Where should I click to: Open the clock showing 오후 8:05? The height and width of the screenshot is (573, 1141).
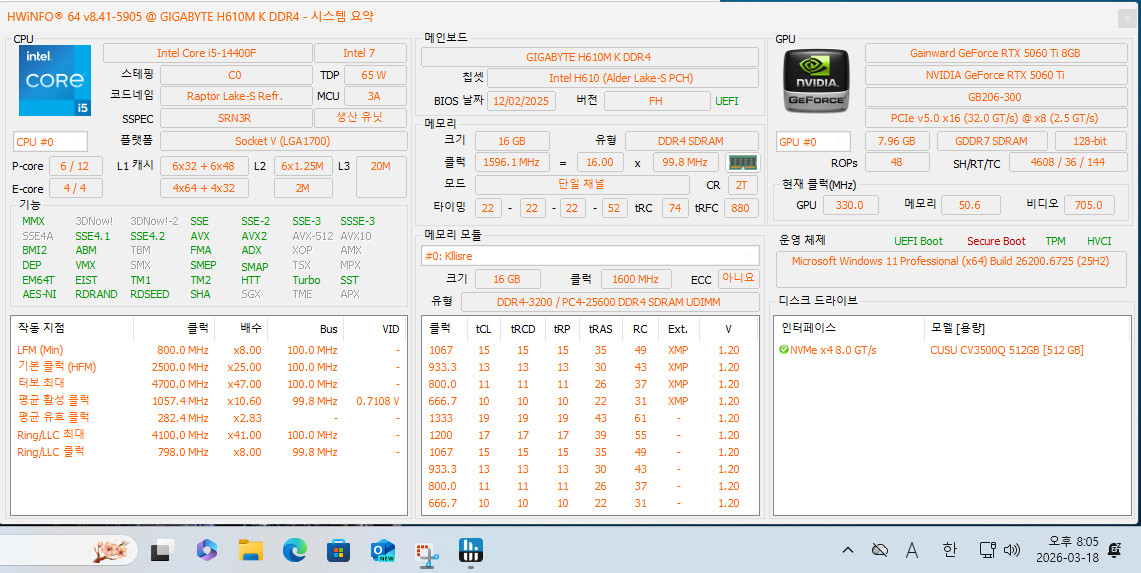pos(1068,550)
